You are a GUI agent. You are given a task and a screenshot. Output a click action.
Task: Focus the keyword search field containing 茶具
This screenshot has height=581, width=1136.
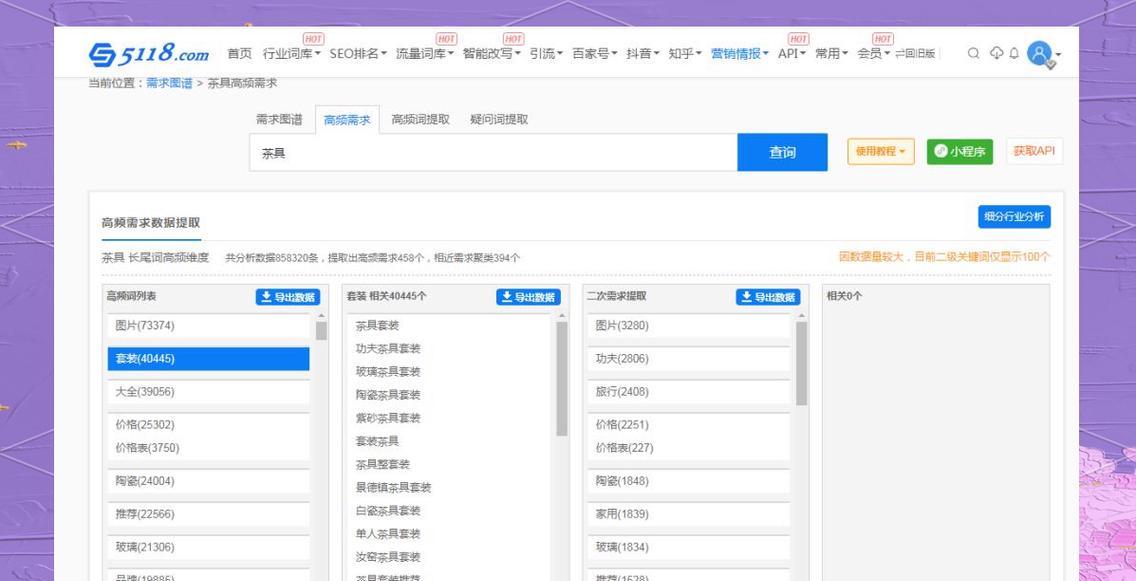pyautogui.click(x=493, y=152)
